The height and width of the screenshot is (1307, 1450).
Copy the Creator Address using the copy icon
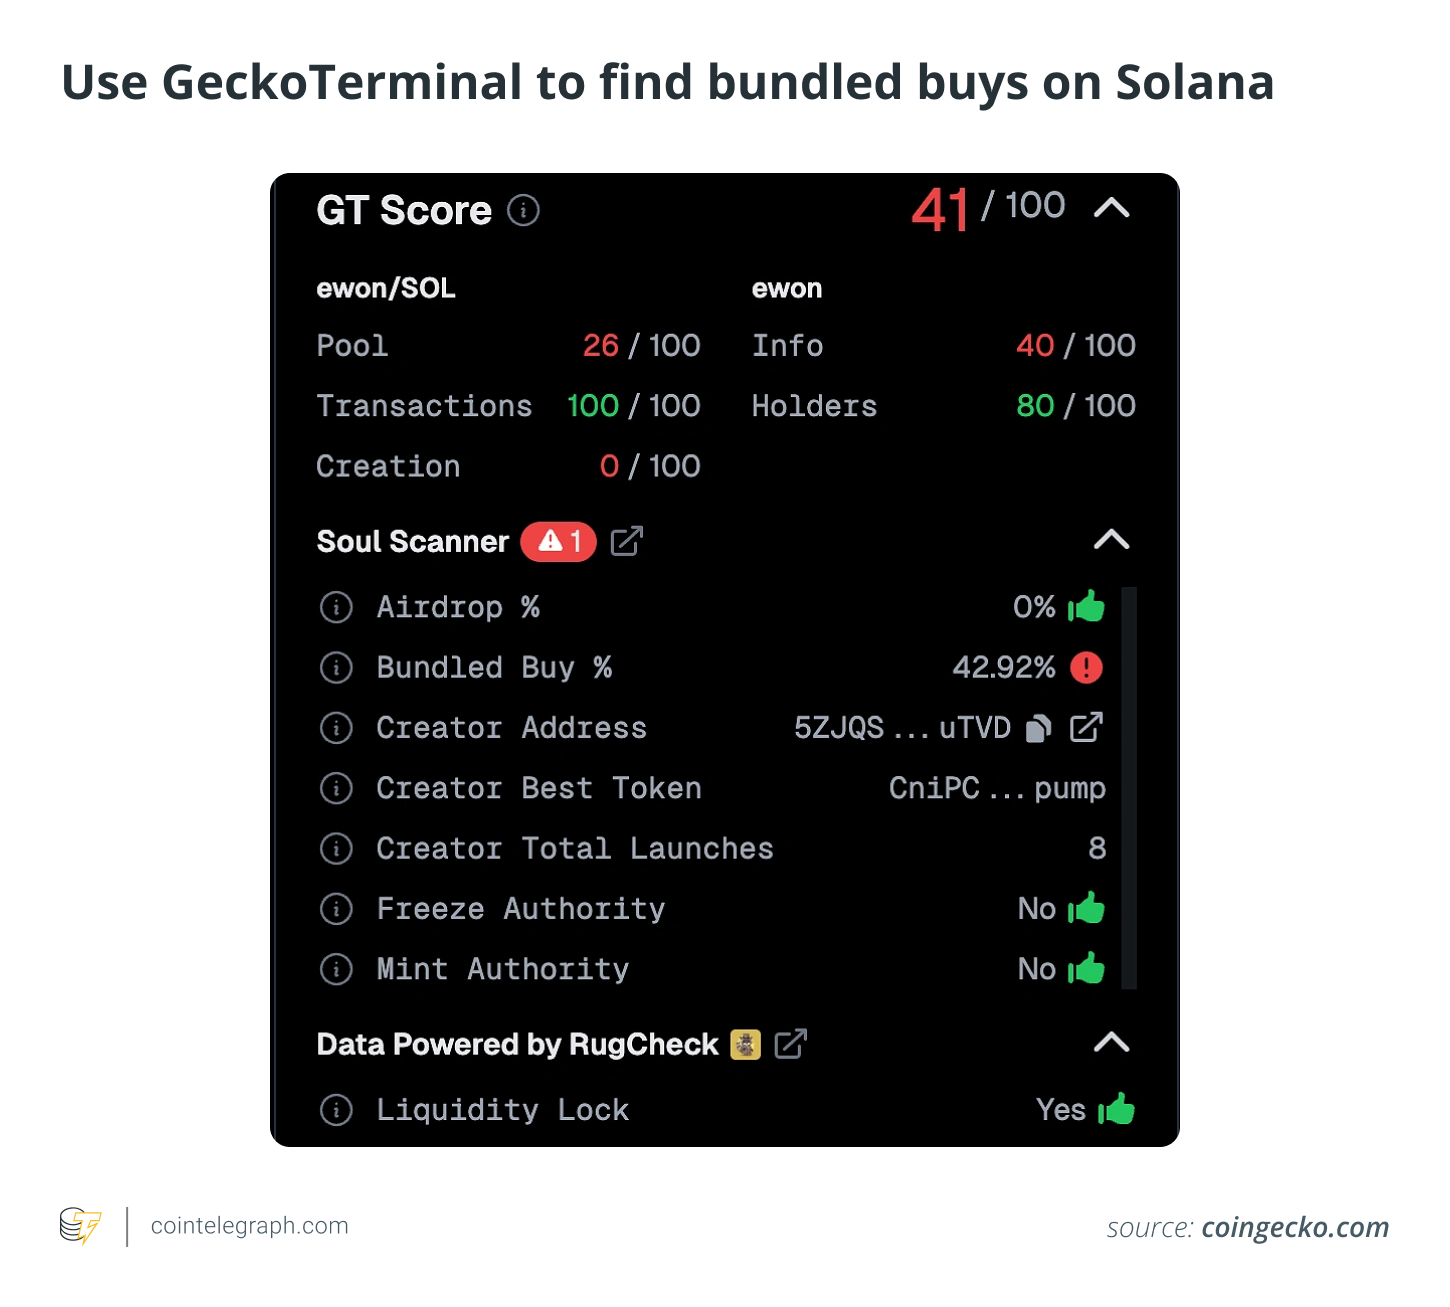pos(1040,728)
